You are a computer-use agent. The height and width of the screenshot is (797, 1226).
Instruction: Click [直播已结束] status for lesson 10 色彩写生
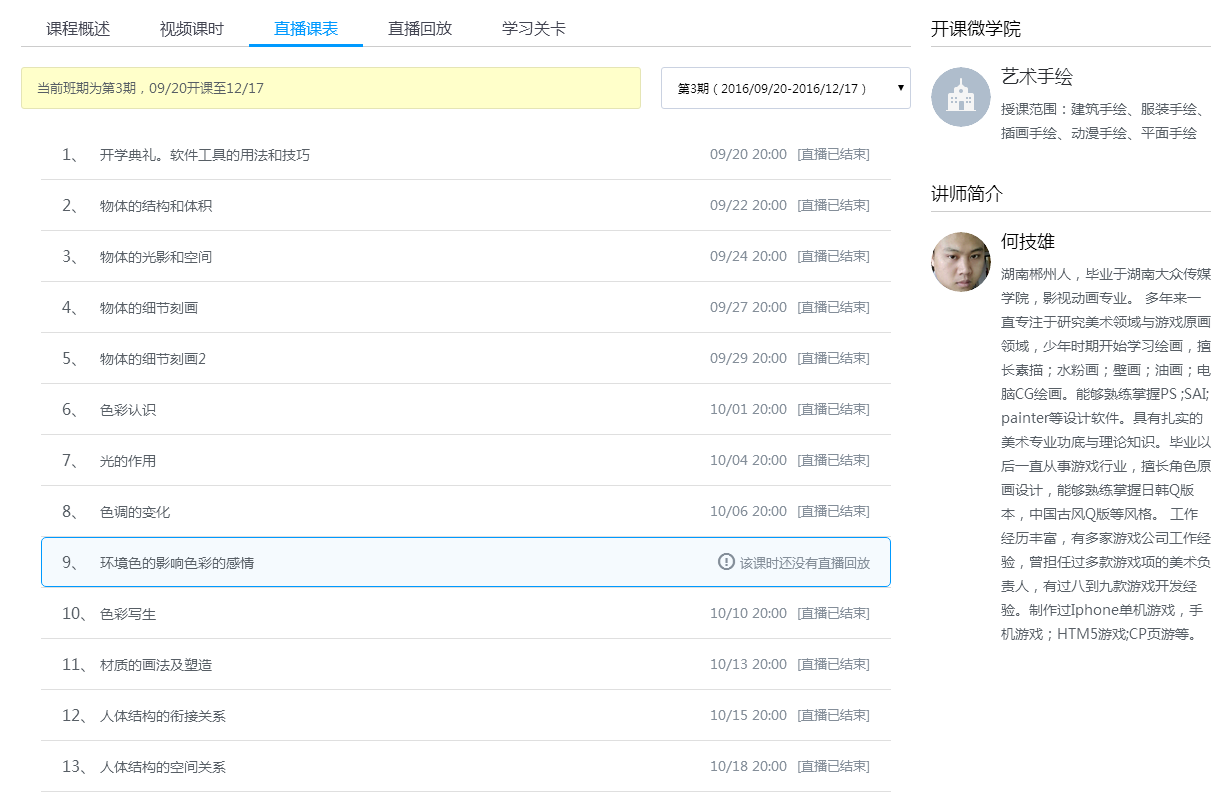tap(833, 613)
